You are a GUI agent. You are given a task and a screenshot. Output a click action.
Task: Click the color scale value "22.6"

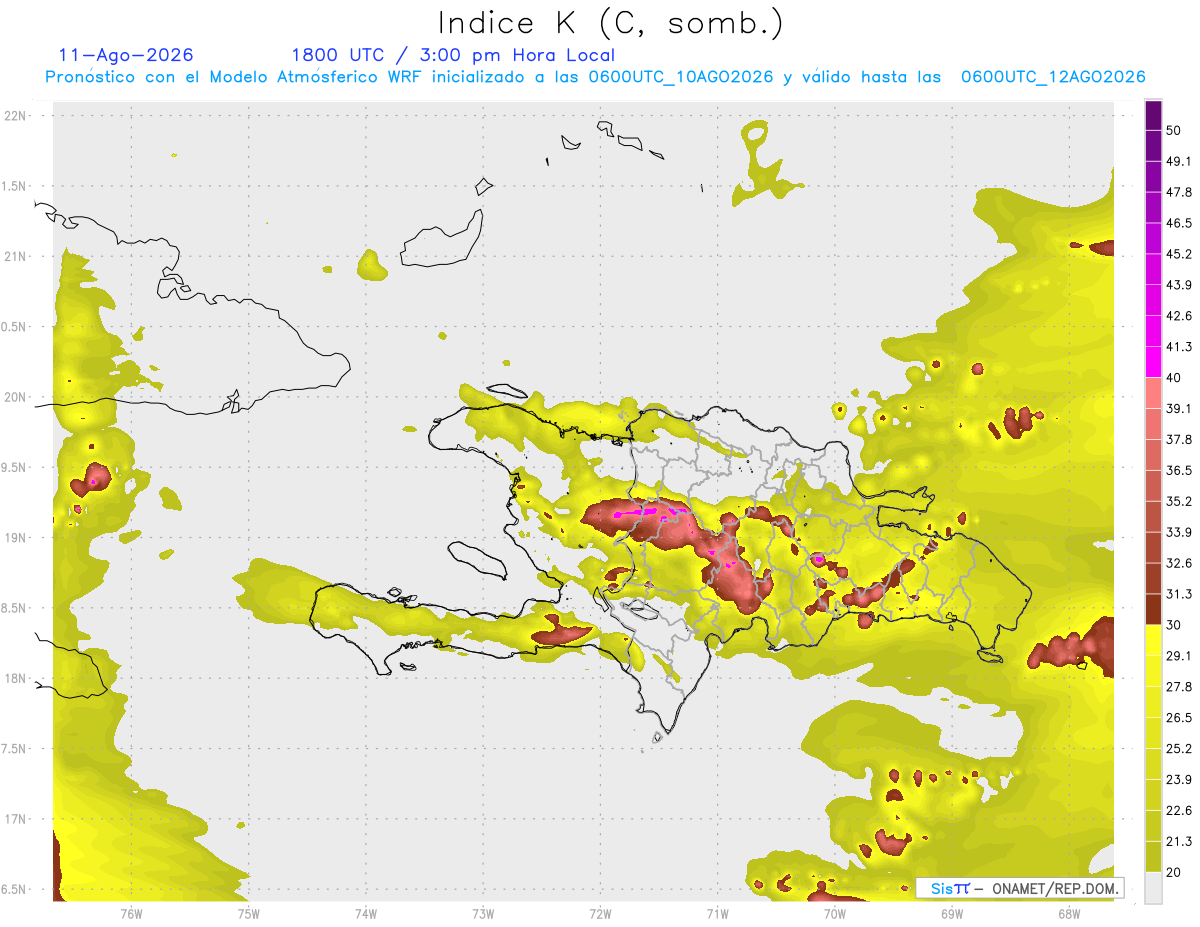point(1178,811)
